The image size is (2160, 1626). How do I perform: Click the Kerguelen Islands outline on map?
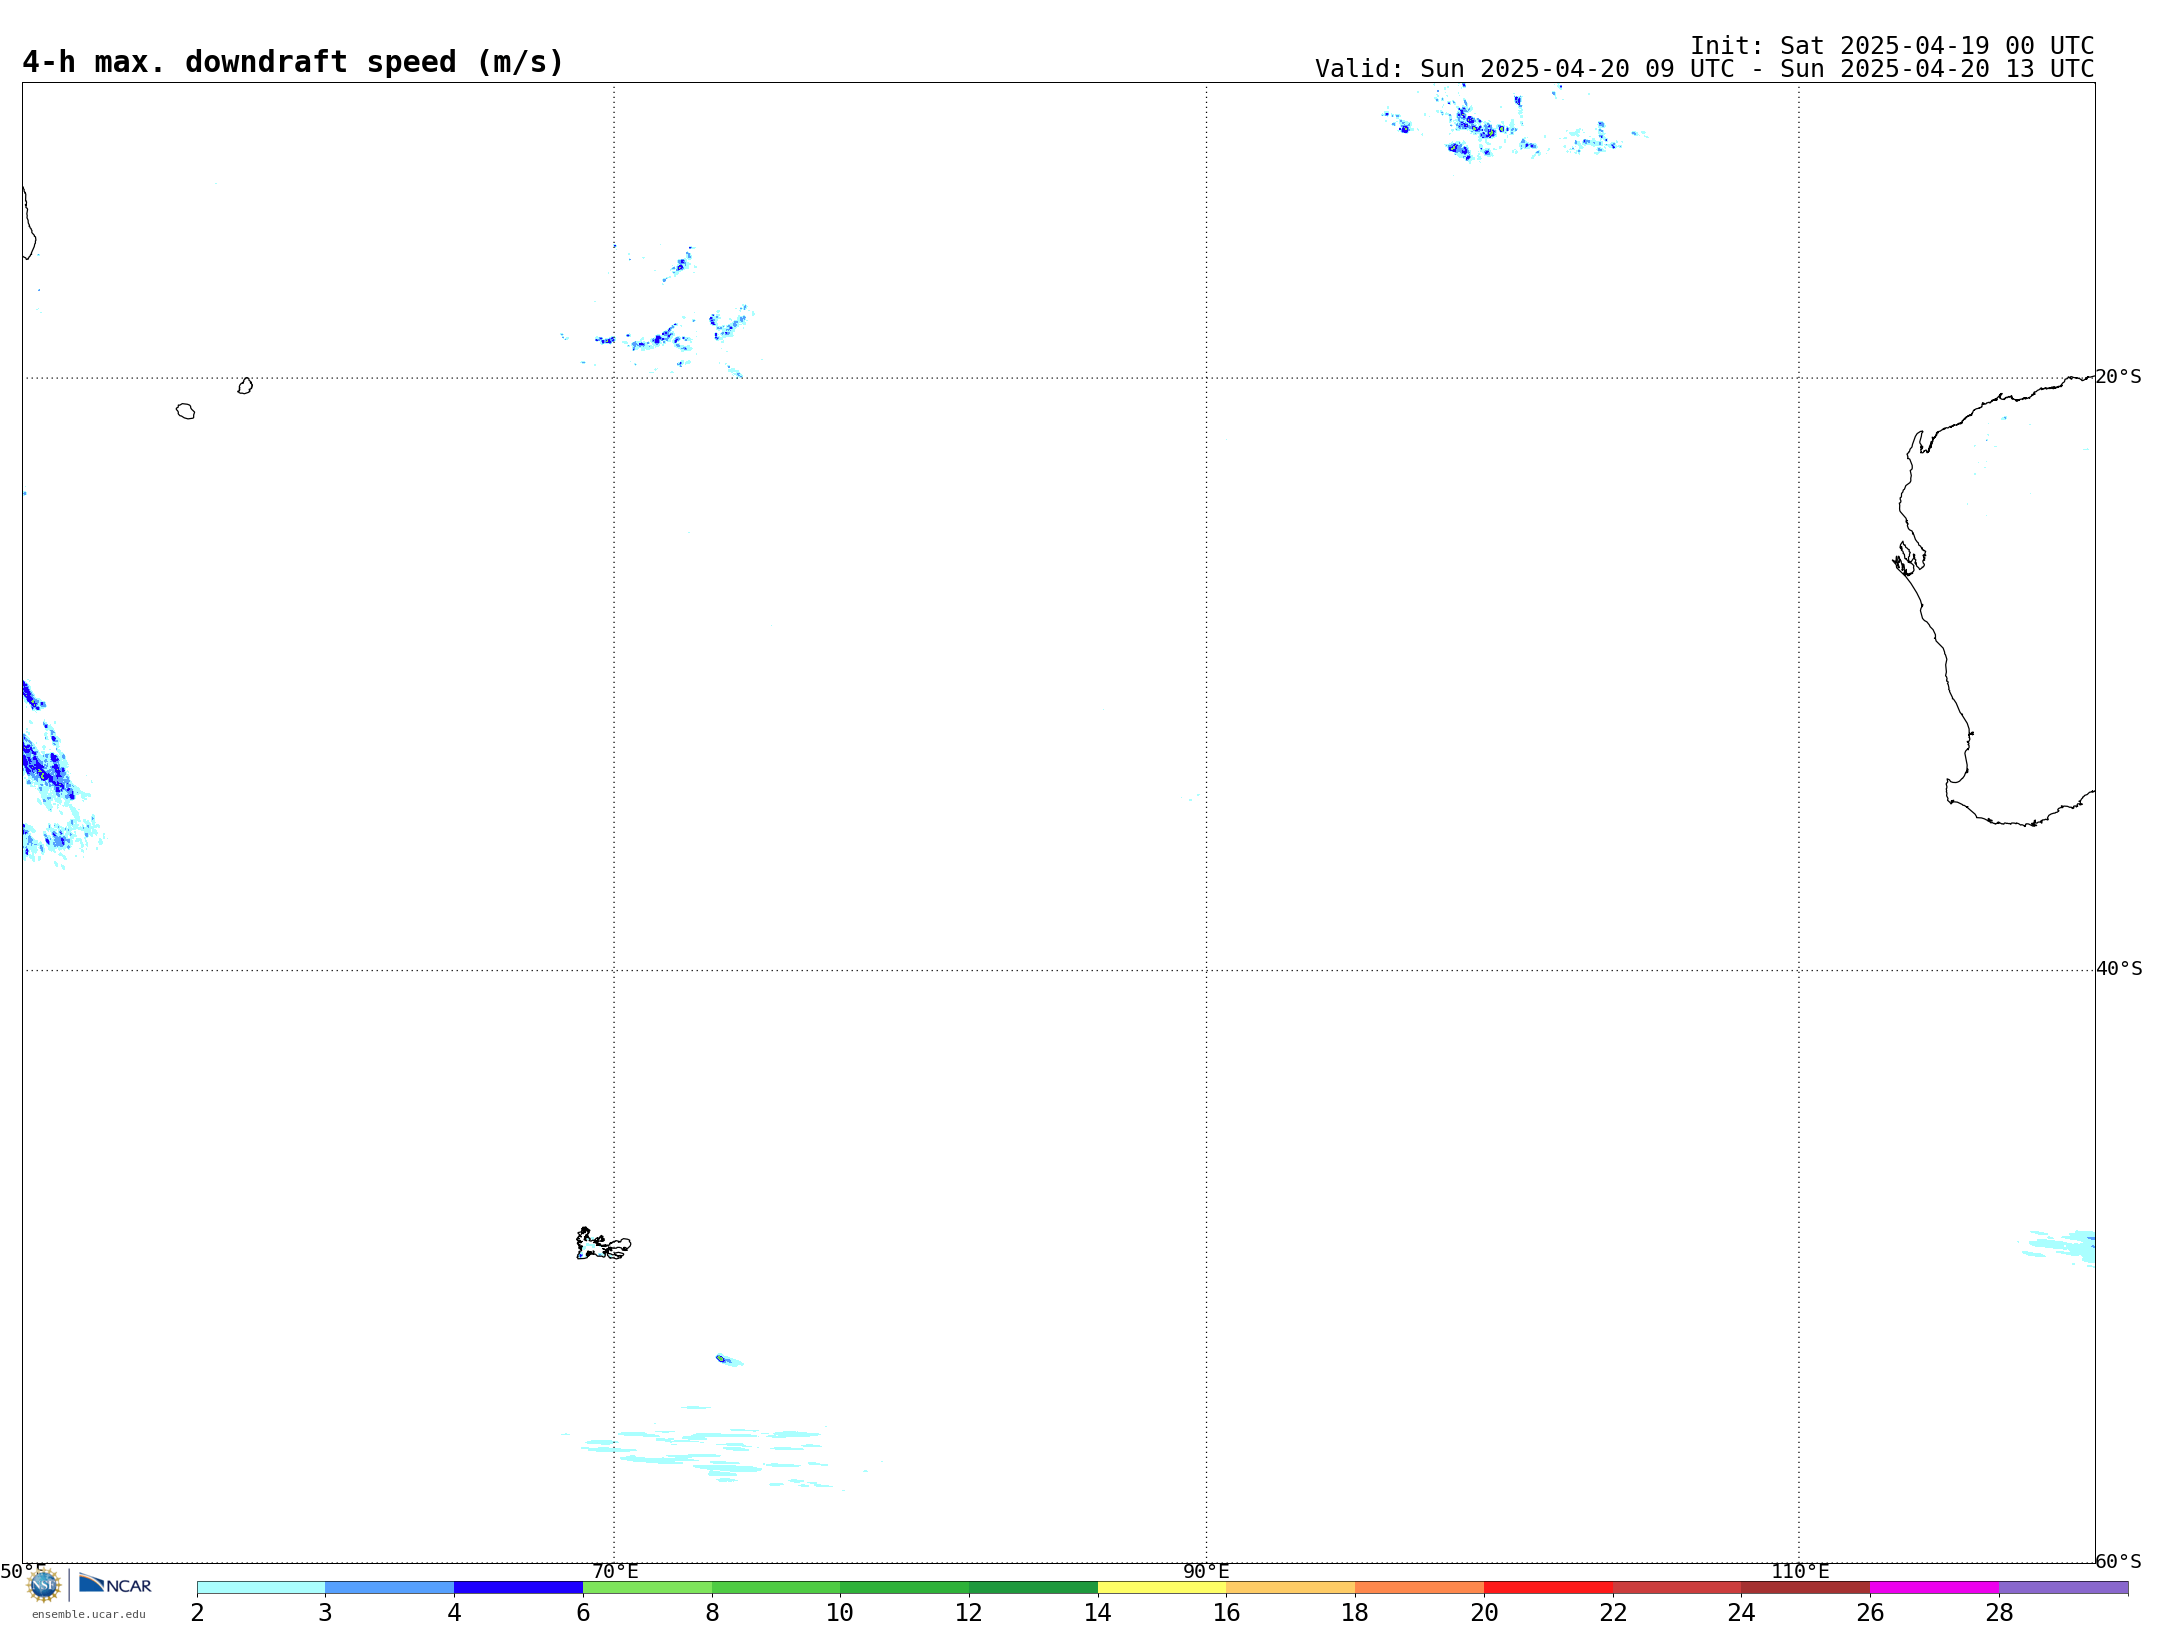point(603,1244)
